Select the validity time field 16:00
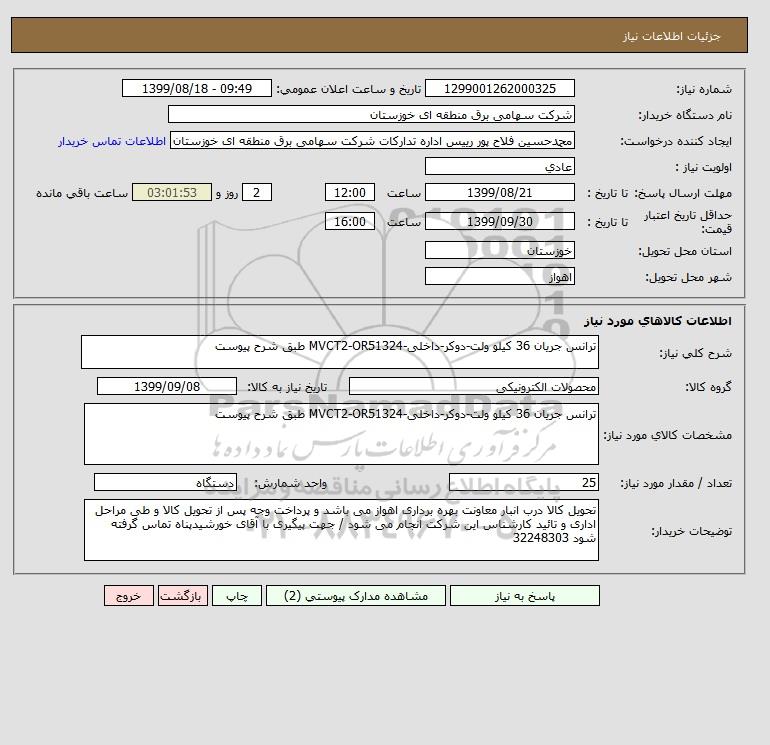 (350, 221)
